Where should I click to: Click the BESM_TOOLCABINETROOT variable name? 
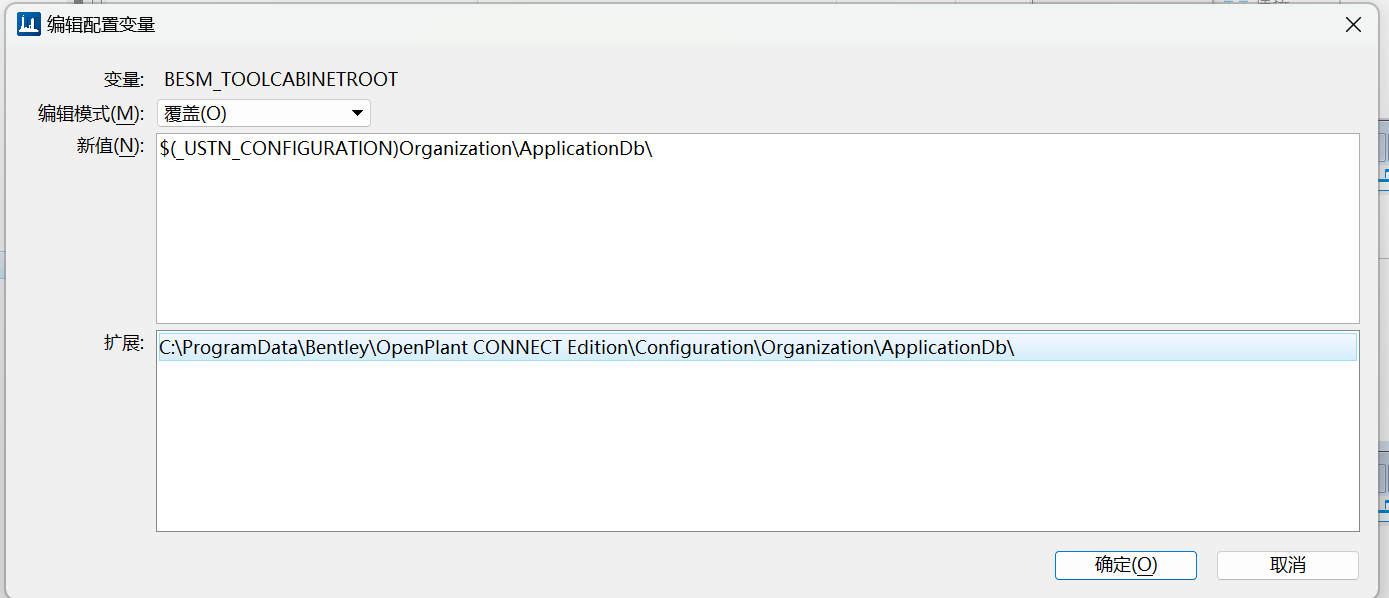point(281,80)
